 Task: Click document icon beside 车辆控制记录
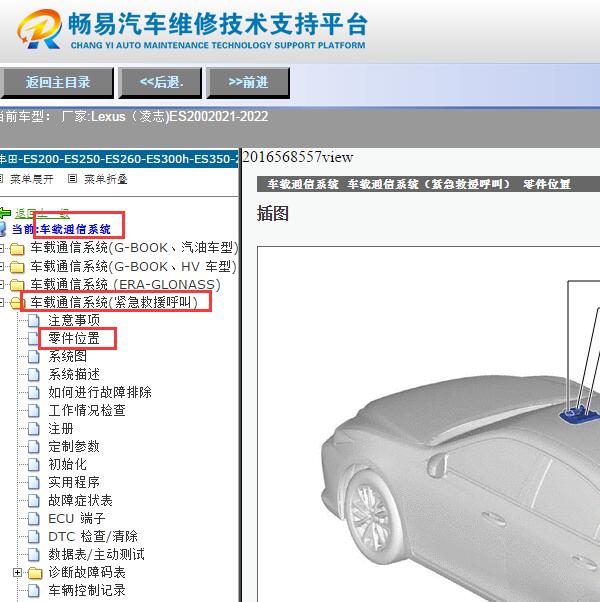click(34, 591)
